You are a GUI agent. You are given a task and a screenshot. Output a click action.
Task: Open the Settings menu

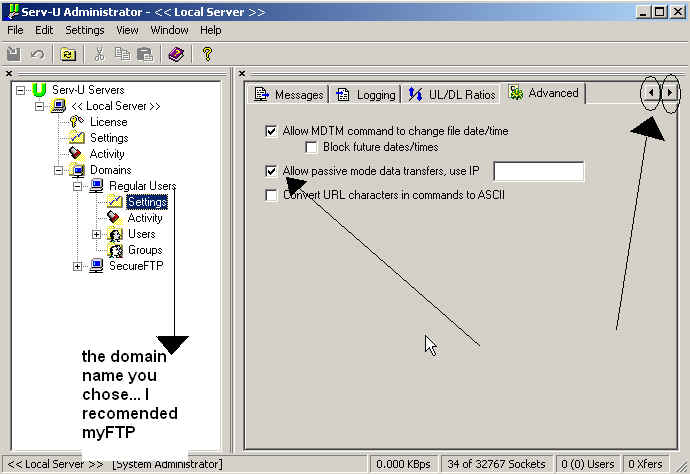coord(84,30)
